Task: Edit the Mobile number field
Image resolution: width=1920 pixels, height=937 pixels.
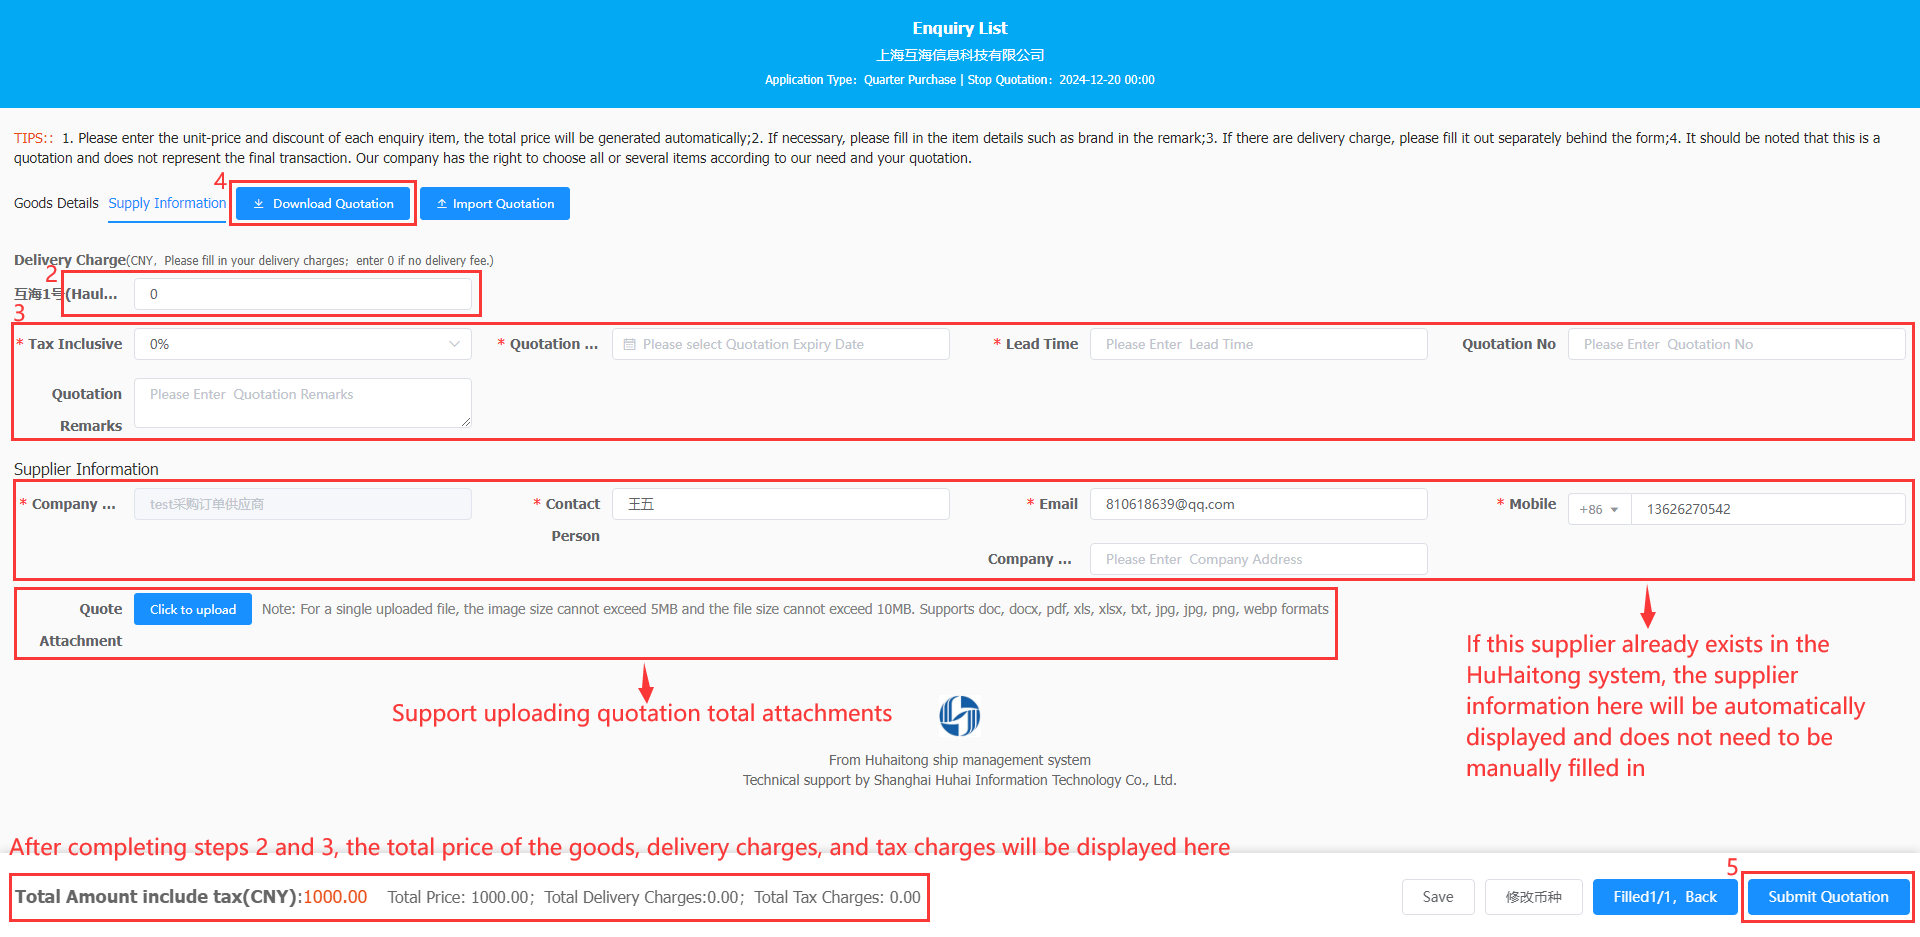Action: click(1768, 509)
